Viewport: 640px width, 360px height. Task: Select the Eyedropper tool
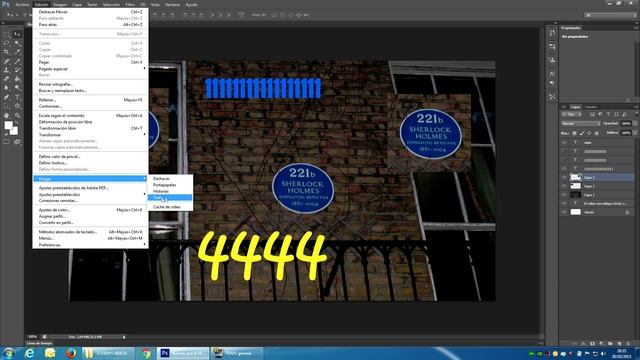click(17, 52)
